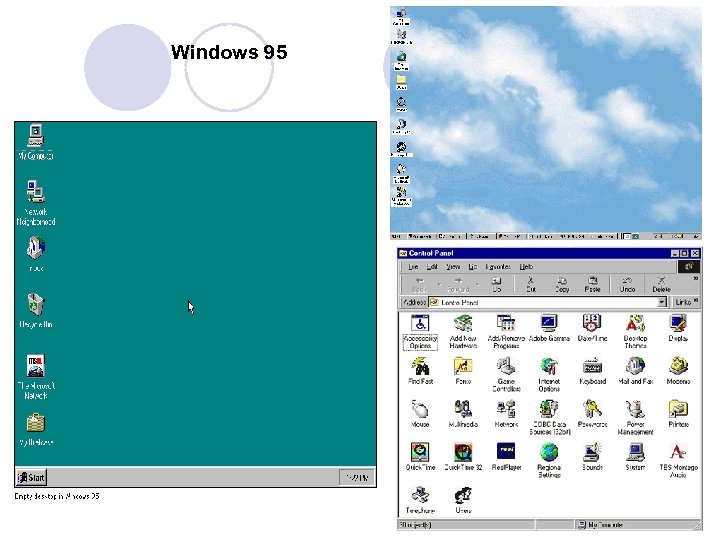Open the View menu in Control Panel
The image size is (720, 540).
click(x=453, y=267)
